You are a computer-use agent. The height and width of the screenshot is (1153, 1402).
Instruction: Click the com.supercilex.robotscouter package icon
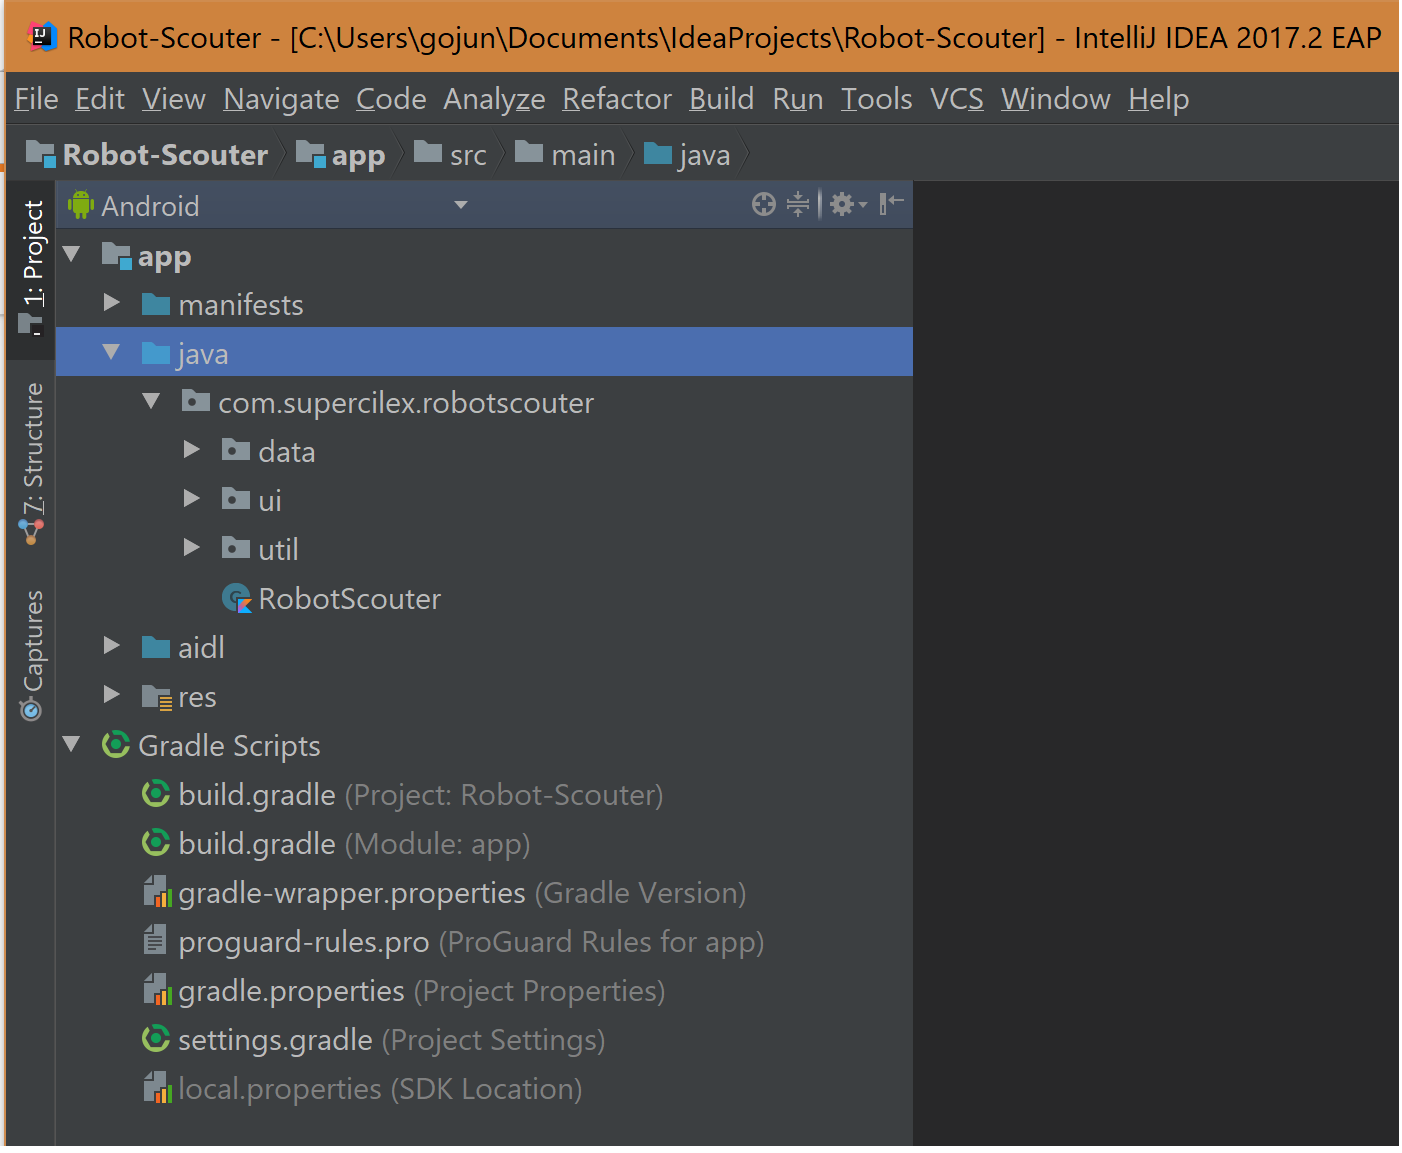point(196,402)
